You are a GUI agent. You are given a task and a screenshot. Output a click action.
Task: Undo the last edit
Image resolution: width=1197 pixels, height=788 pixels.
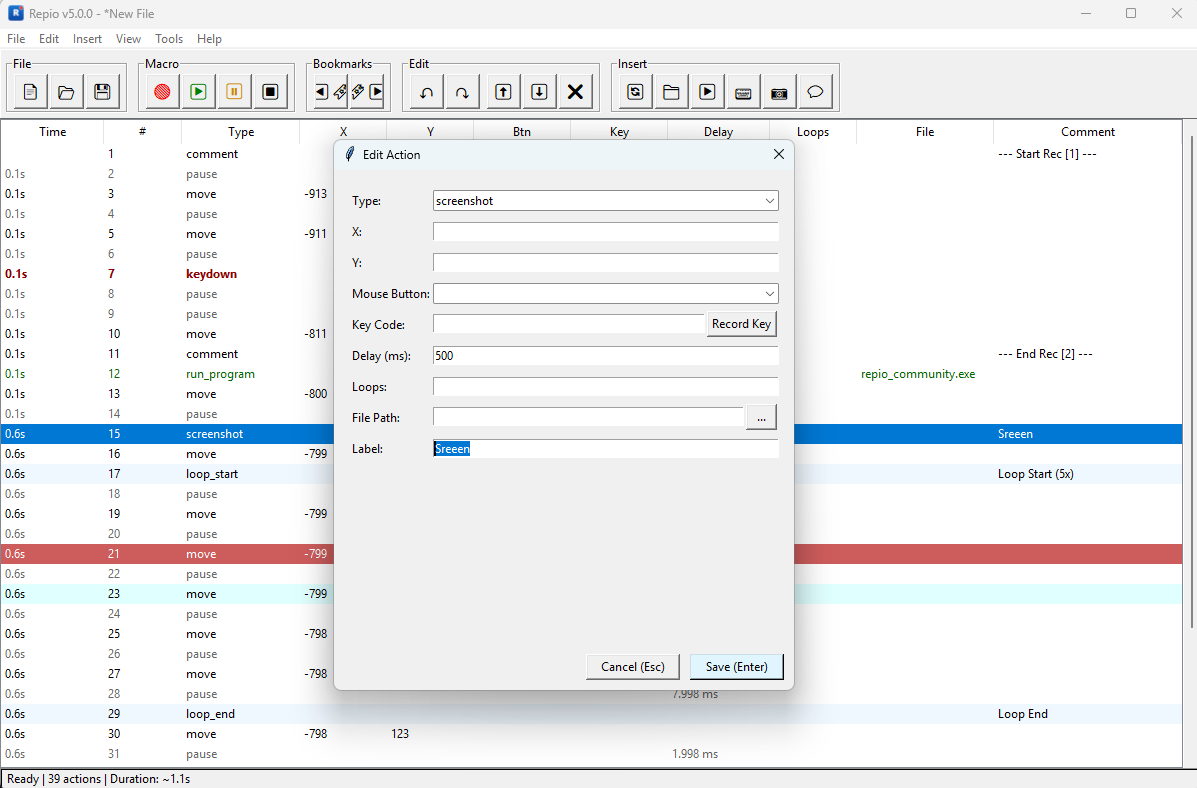pos(425,91)
